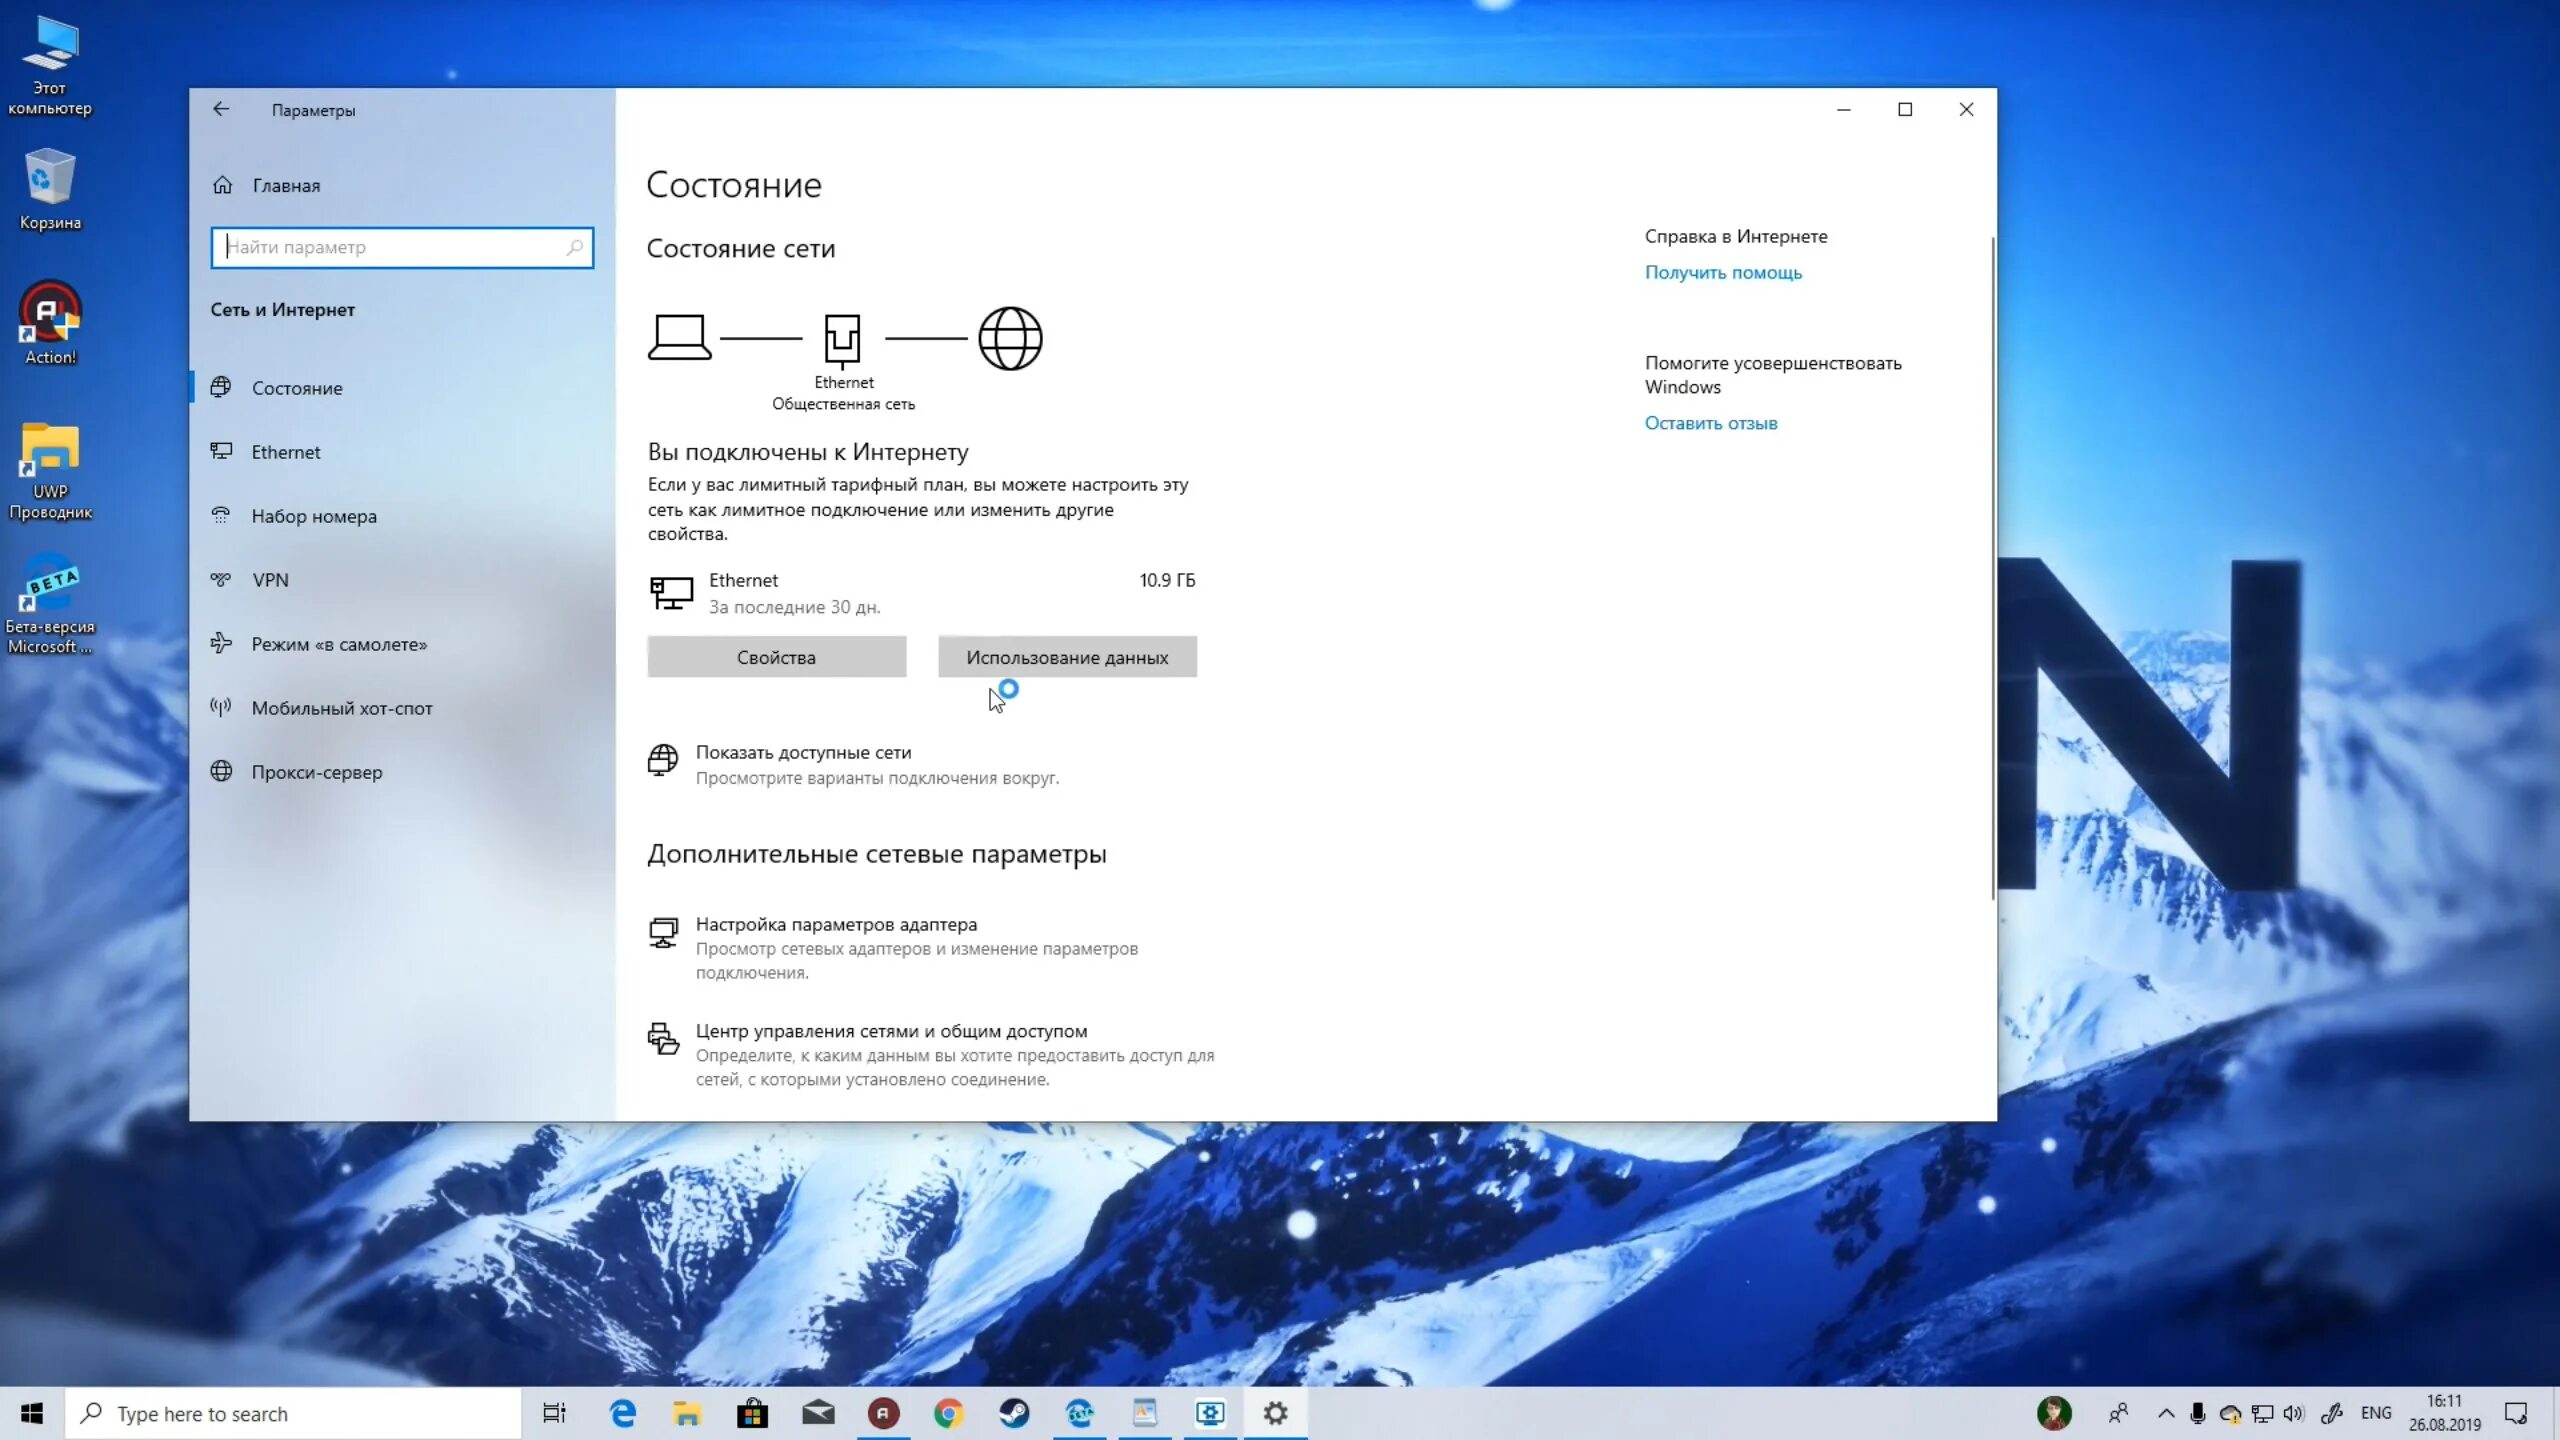Launch Steam from the taskbar
The height and width of the screenshot is (1440, 2560).
coord(1016,1412)
